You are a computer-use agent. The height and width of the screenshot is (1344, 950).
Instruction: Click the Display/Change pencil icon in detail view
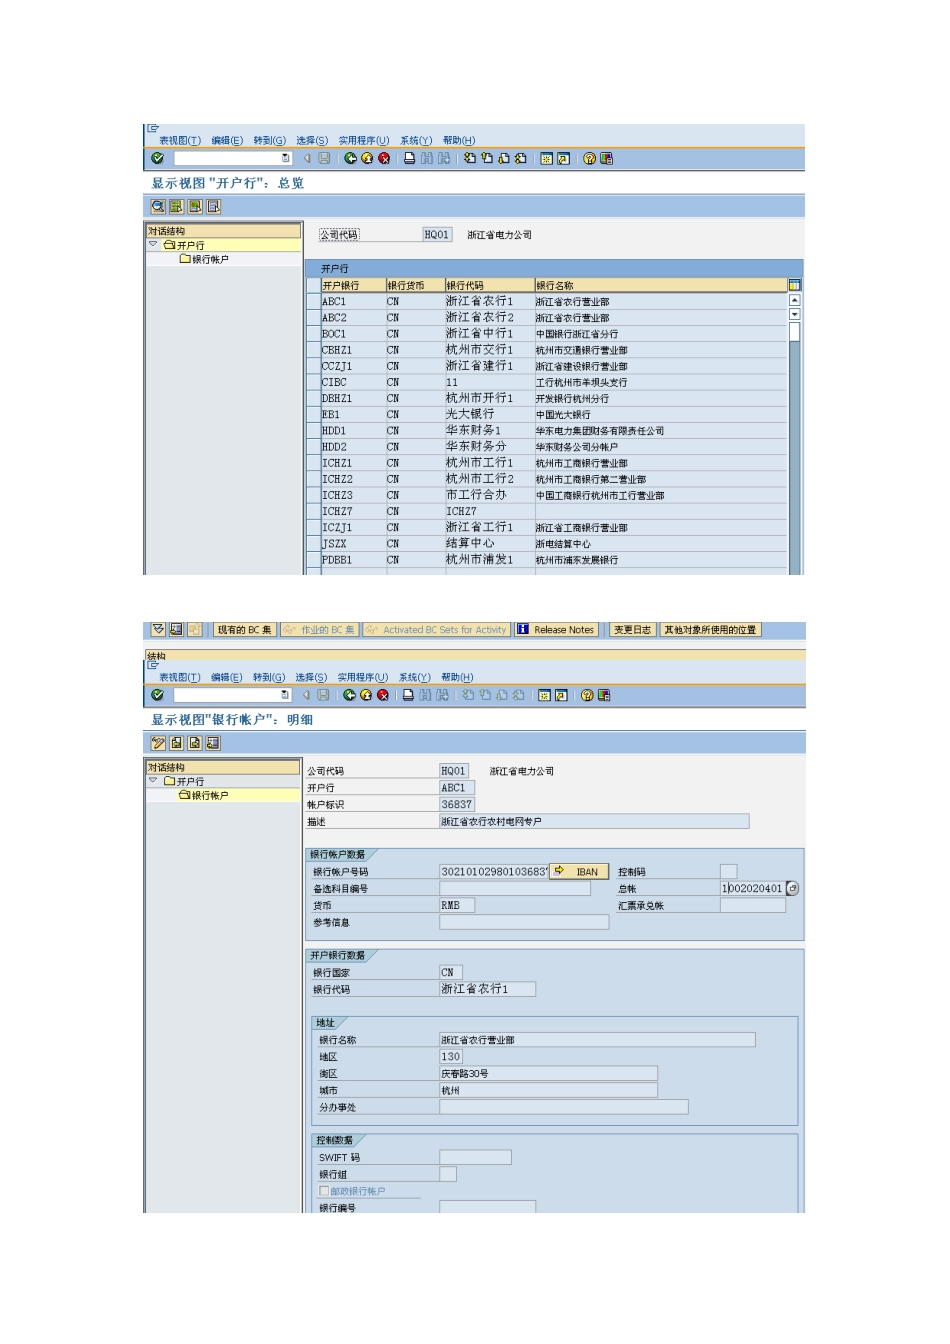pos(158,743)
